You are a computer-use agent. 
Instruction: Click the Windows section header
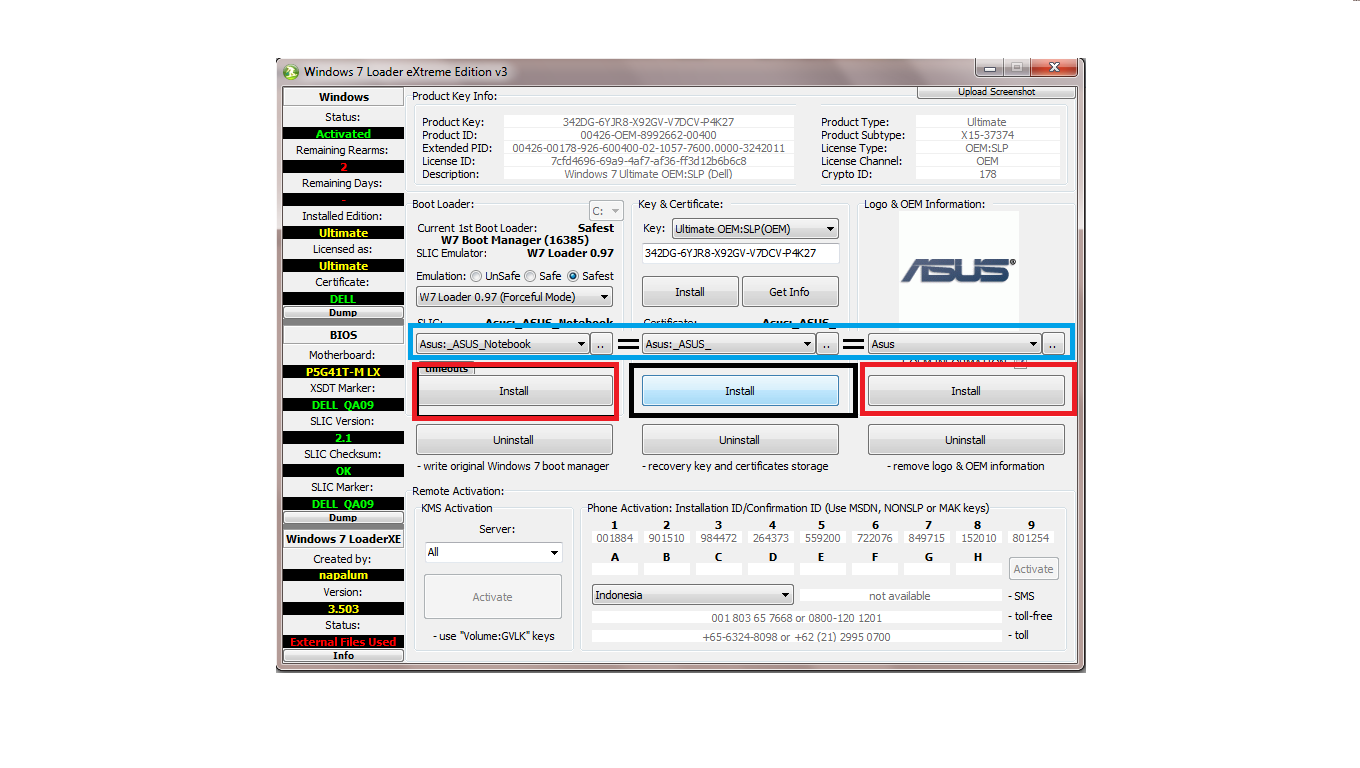coord(343,97)
